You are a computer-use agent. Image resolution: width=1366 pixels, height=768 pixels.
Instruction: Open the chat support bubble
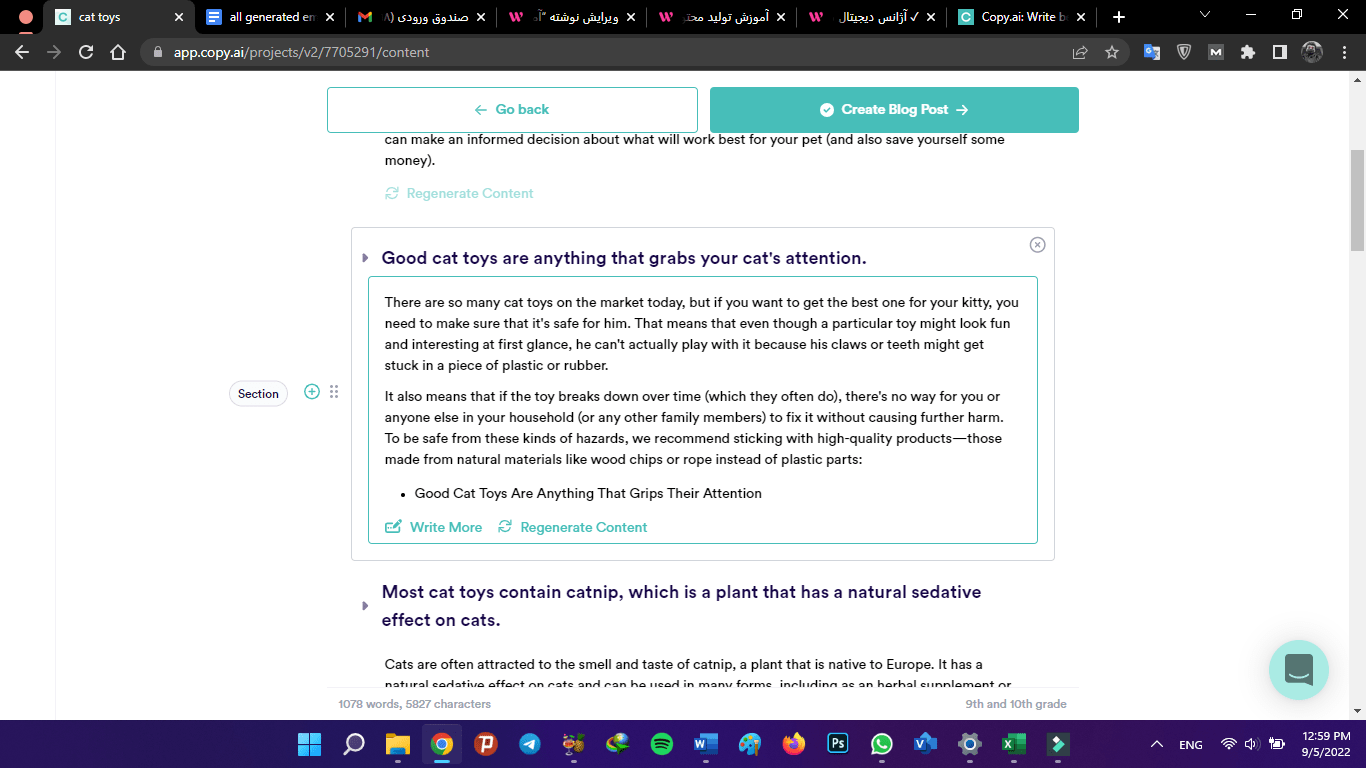click(1298, 669)
